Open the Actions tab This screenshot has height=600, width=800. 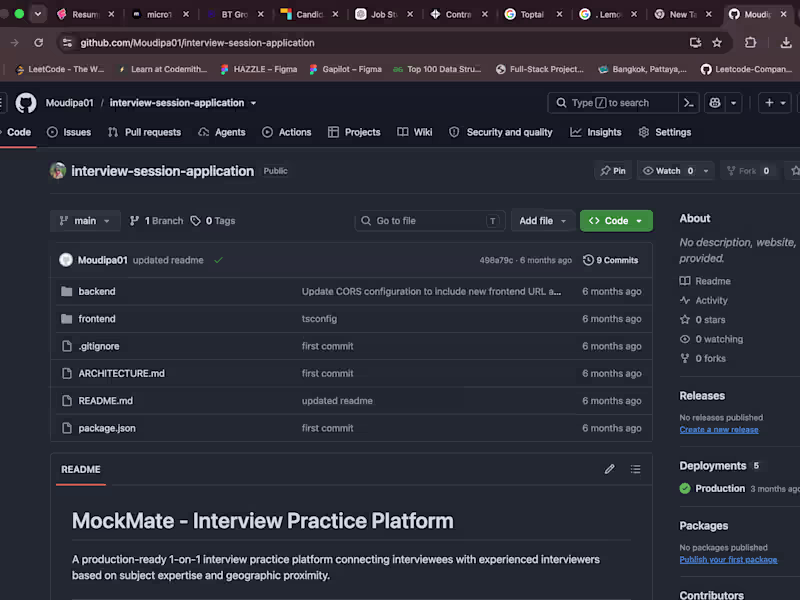(x=286, y=132)
